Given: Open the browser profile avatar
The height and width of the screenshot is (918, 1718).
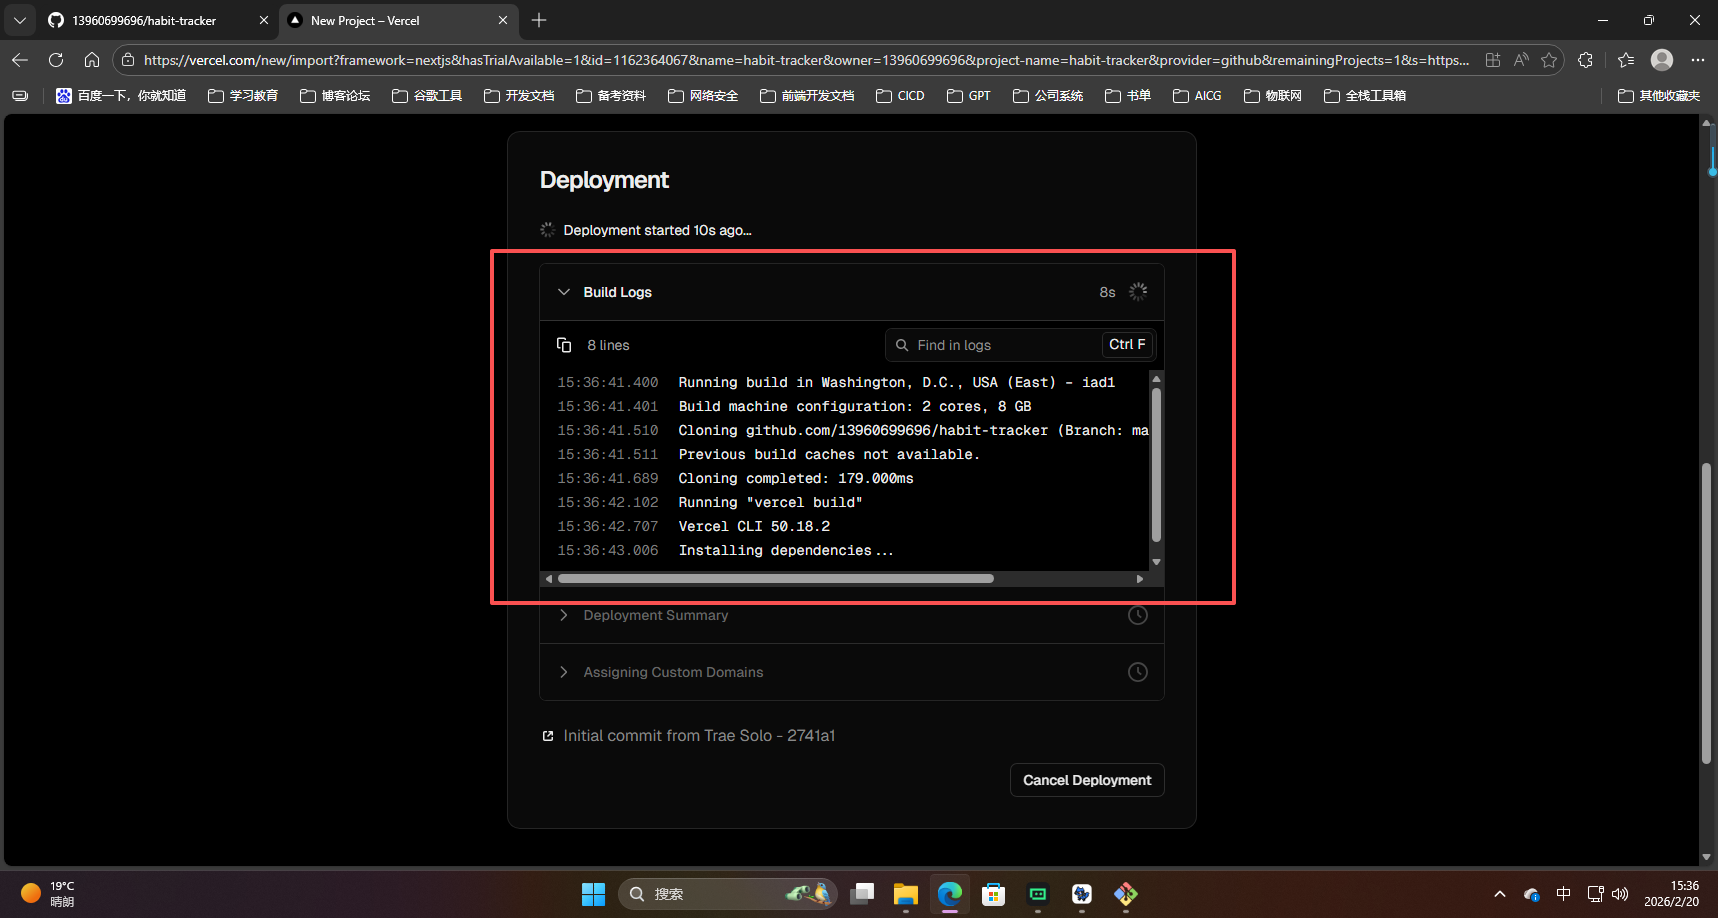Looking at the screenshot, I should point(1662,60).
